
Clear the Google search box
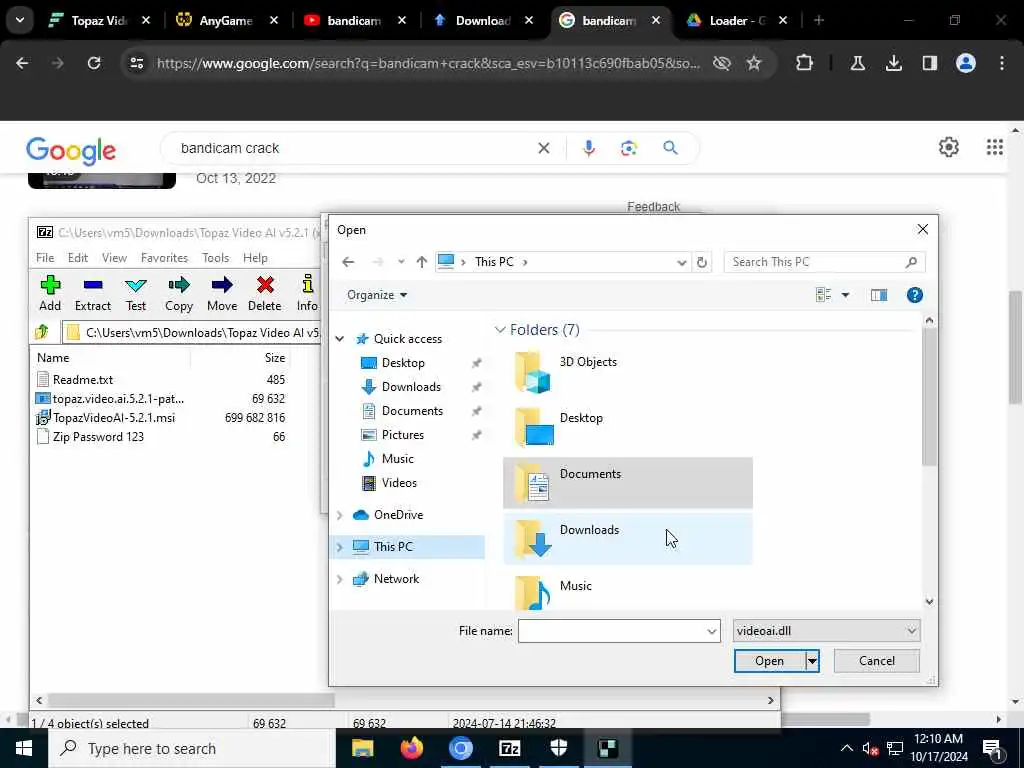click(x=543, y=148)
